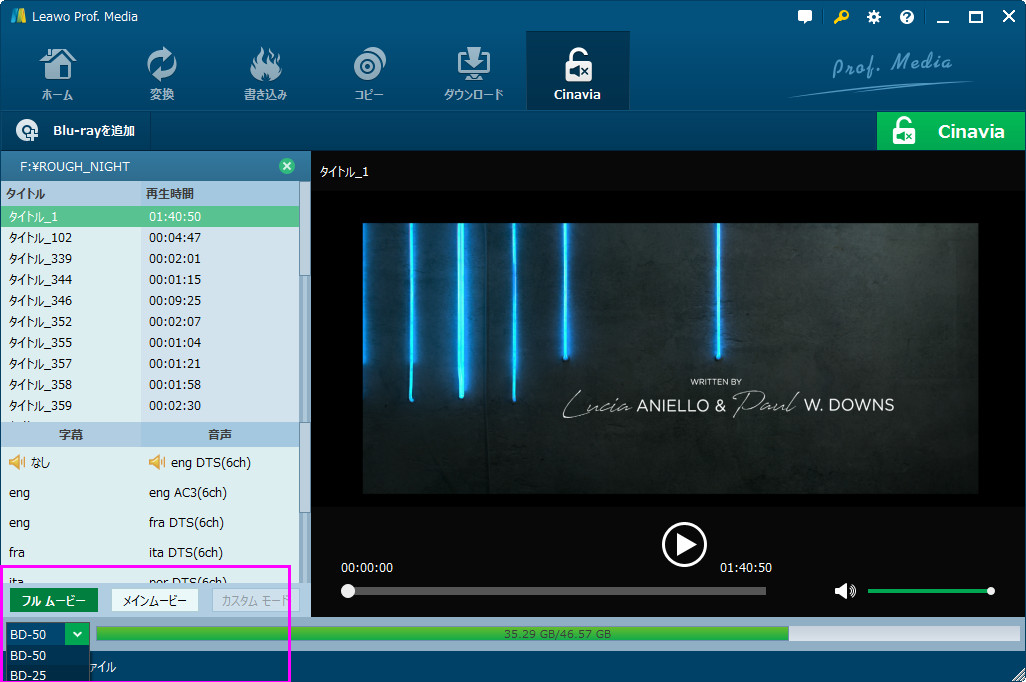Viewport: 1026px width, 682px height.
Task: Click the subtitle/audio list scrollbar
Action: (305, 467)
